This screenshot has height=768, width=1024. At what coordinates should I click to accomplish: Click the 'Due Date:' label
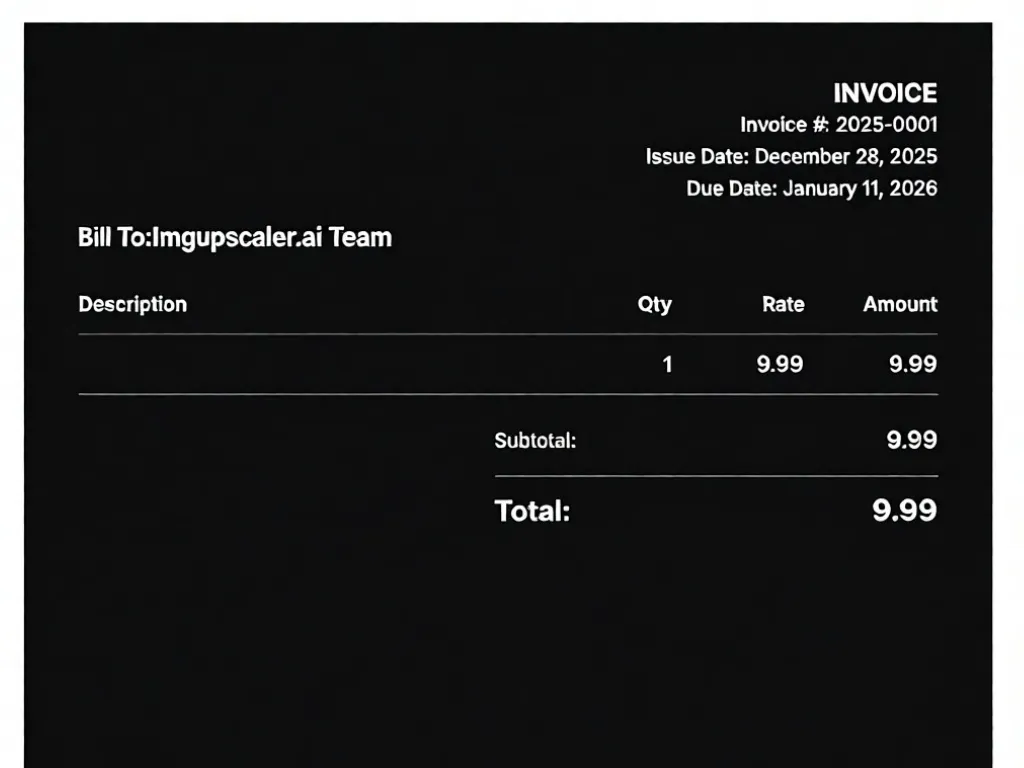click(x=731, y=188)
